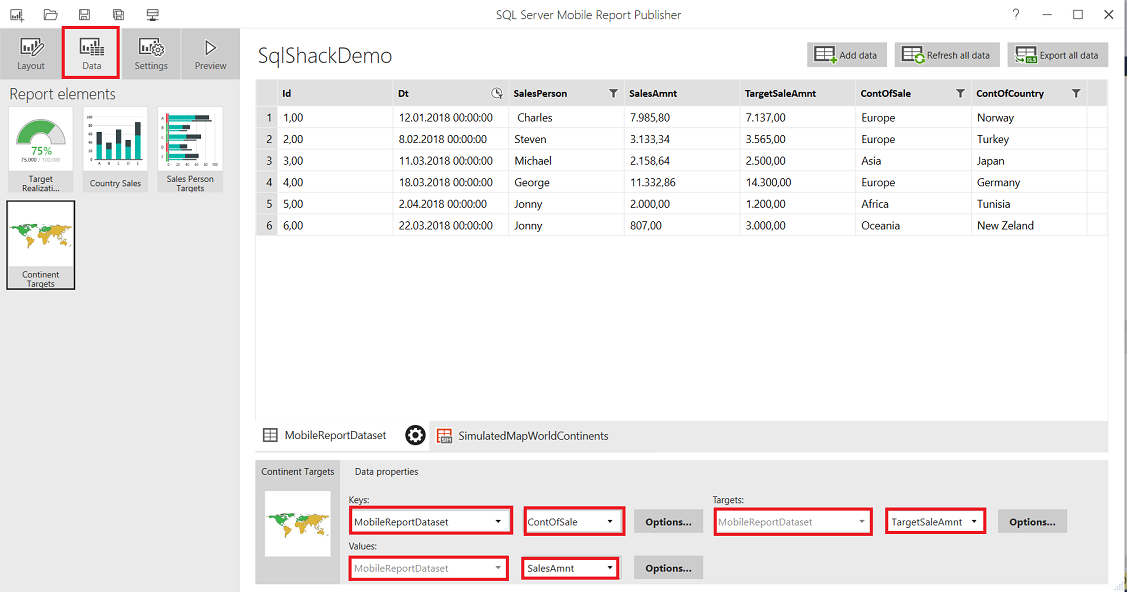Click the new mobile report icon
Screen dimensions: 1127x592
pos(17,14)
